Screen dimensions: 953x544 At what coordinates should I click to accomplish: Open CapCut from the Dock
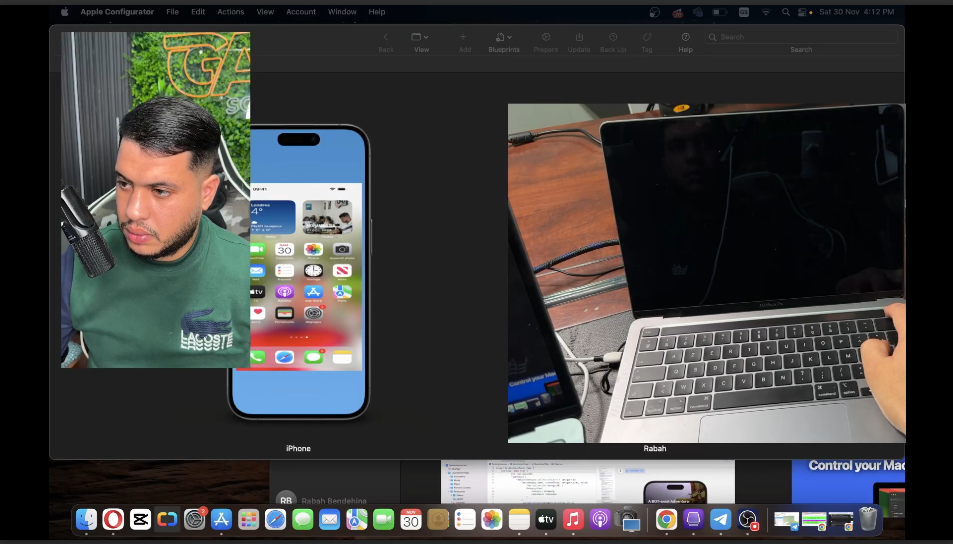[140, 519]
